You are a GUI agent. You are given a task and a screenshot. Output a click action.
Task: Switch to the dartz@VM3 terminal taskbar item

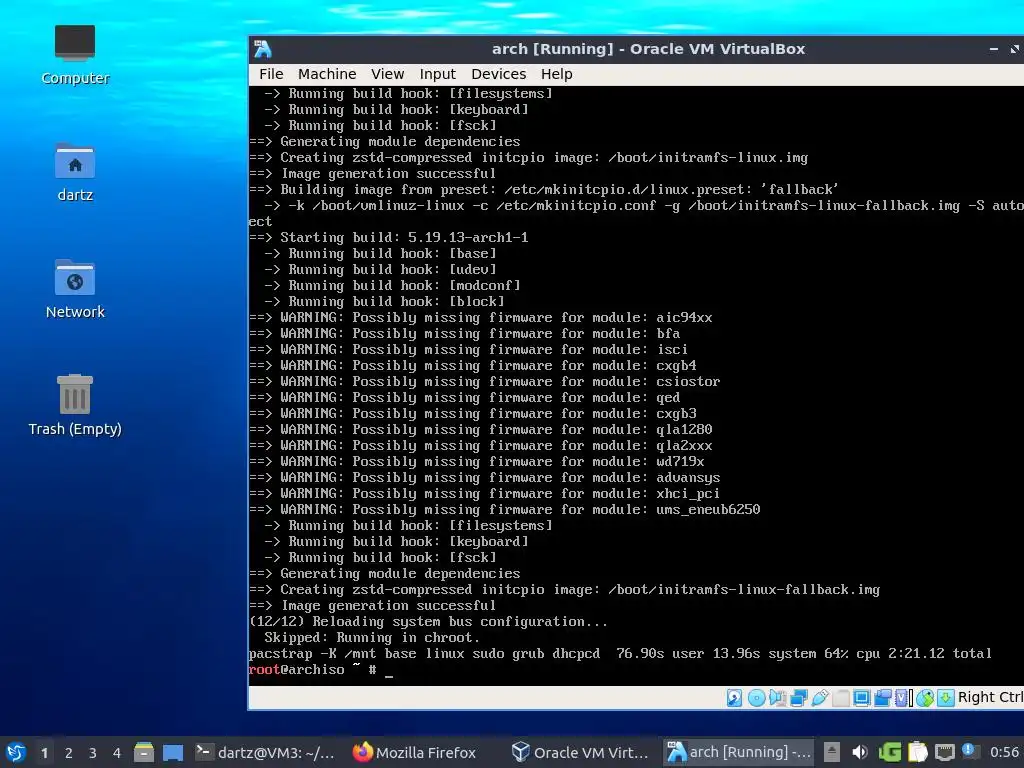(x=265, y=753)
